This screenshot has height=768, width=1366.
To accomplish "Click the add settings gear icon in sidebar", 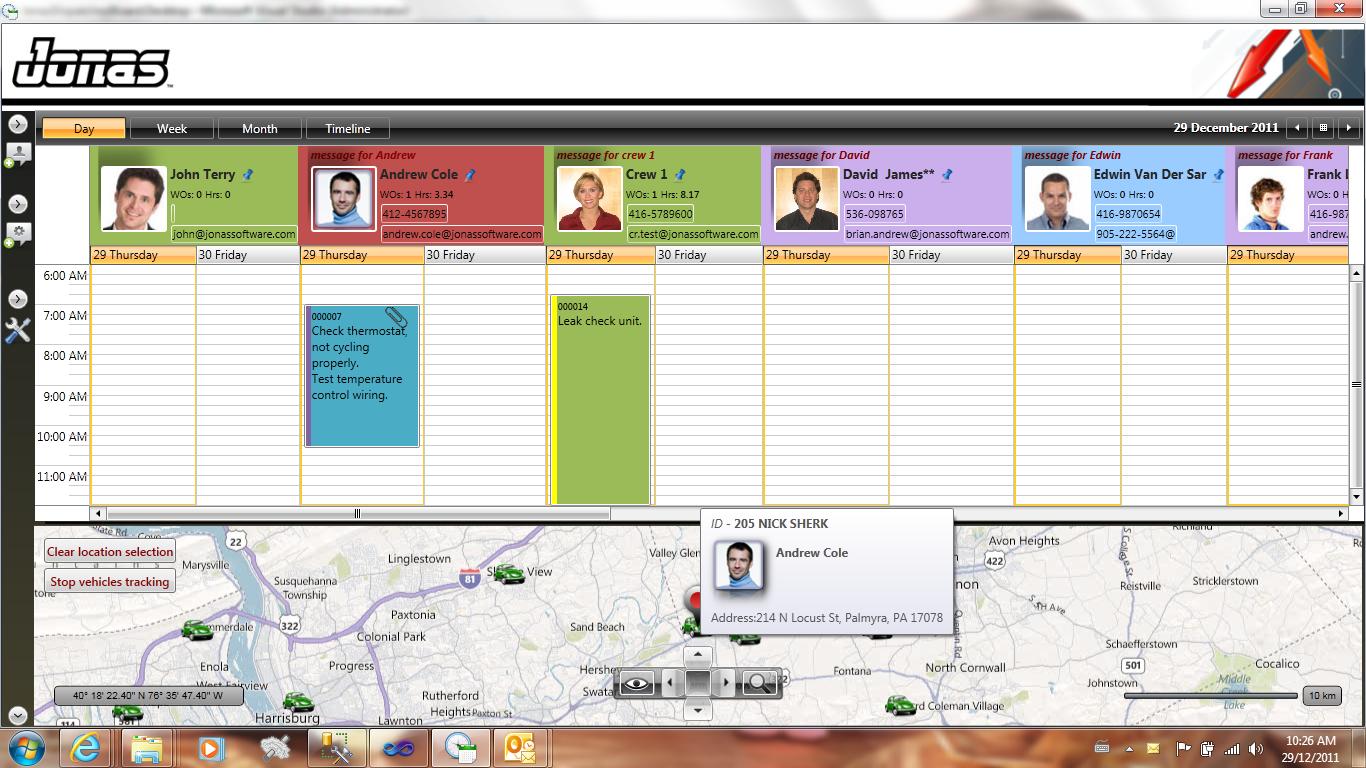I will [18, 235].
